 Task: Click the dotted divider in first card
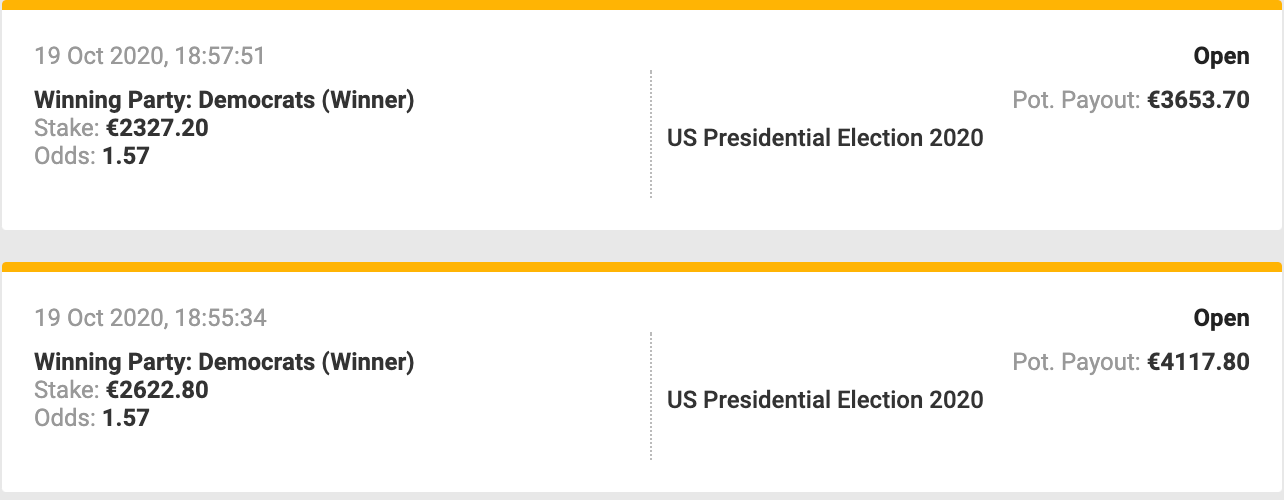click(x=651, y=134)
